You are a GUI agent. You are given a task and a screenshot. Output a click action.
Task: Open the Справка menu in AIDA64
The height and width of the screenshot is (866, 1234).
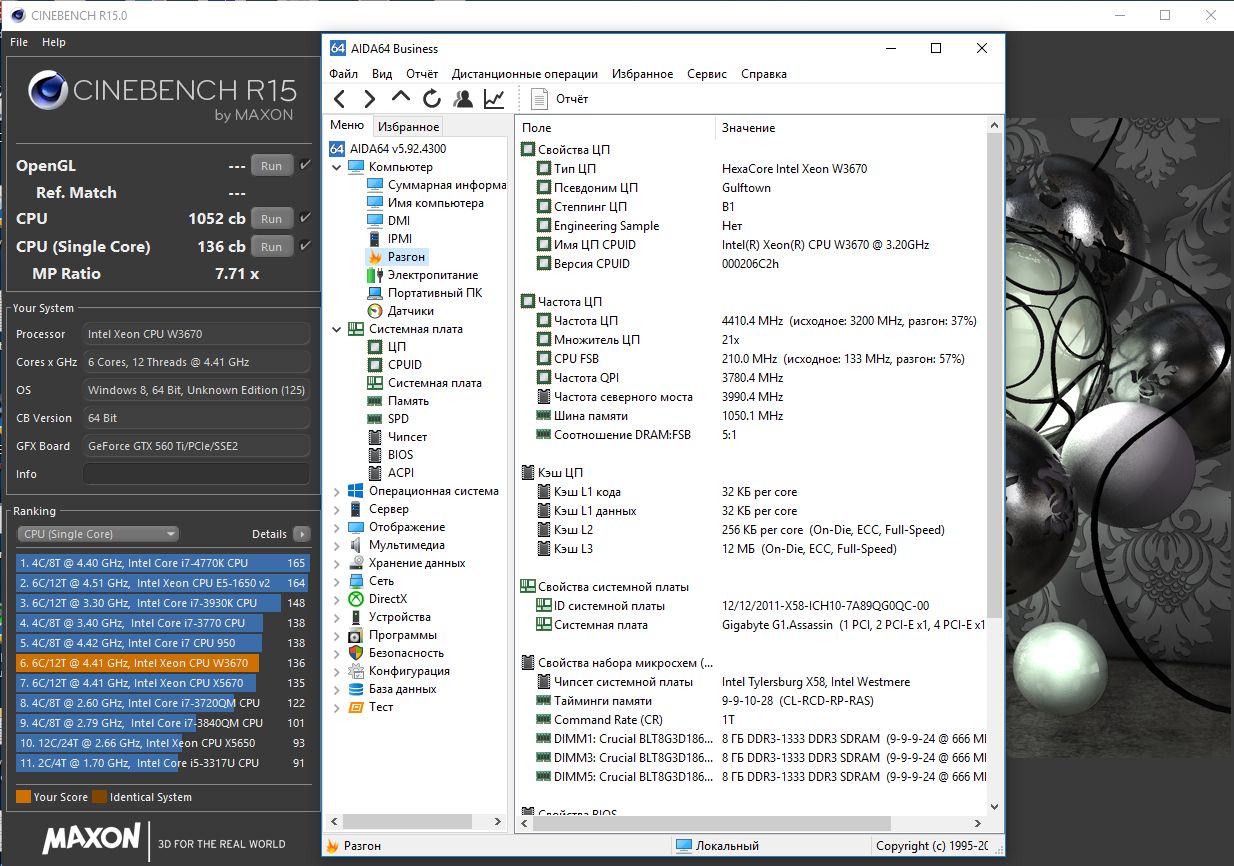[x=764, y=74]
